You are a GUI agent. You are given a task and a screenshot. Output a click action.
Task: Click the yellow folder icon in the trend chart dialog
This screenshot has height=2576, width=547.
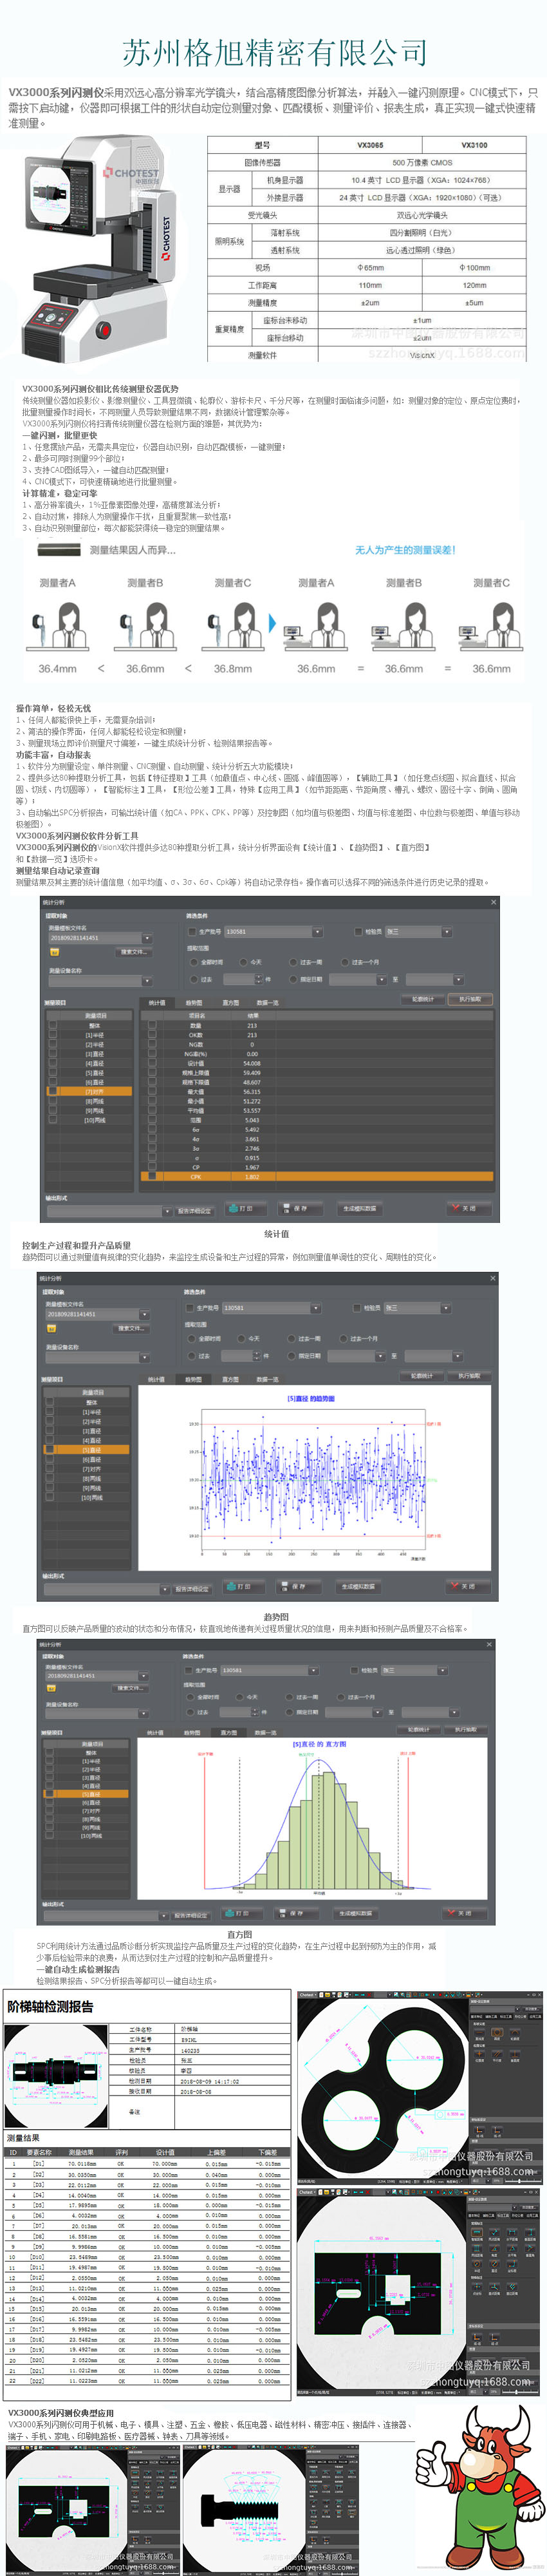click(51, 1328)
